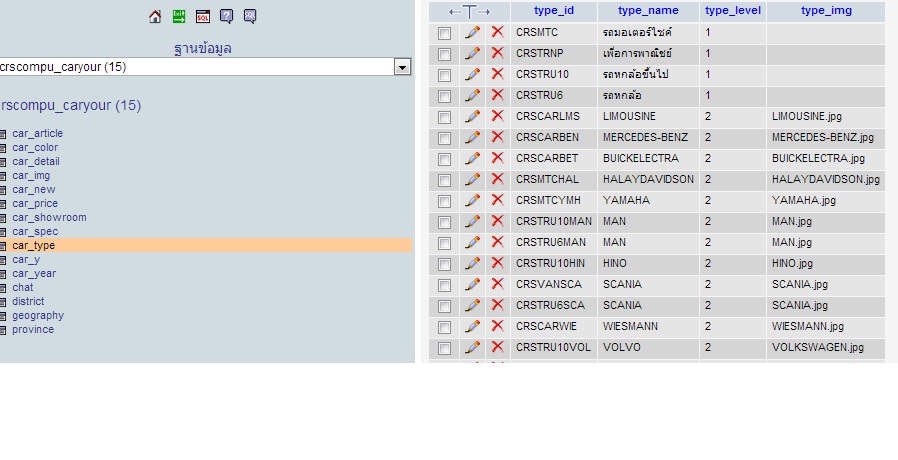Click the LIMOUSINE.jpg cell
Viewport: 898px width, 460px height.
tap(826, 117)
